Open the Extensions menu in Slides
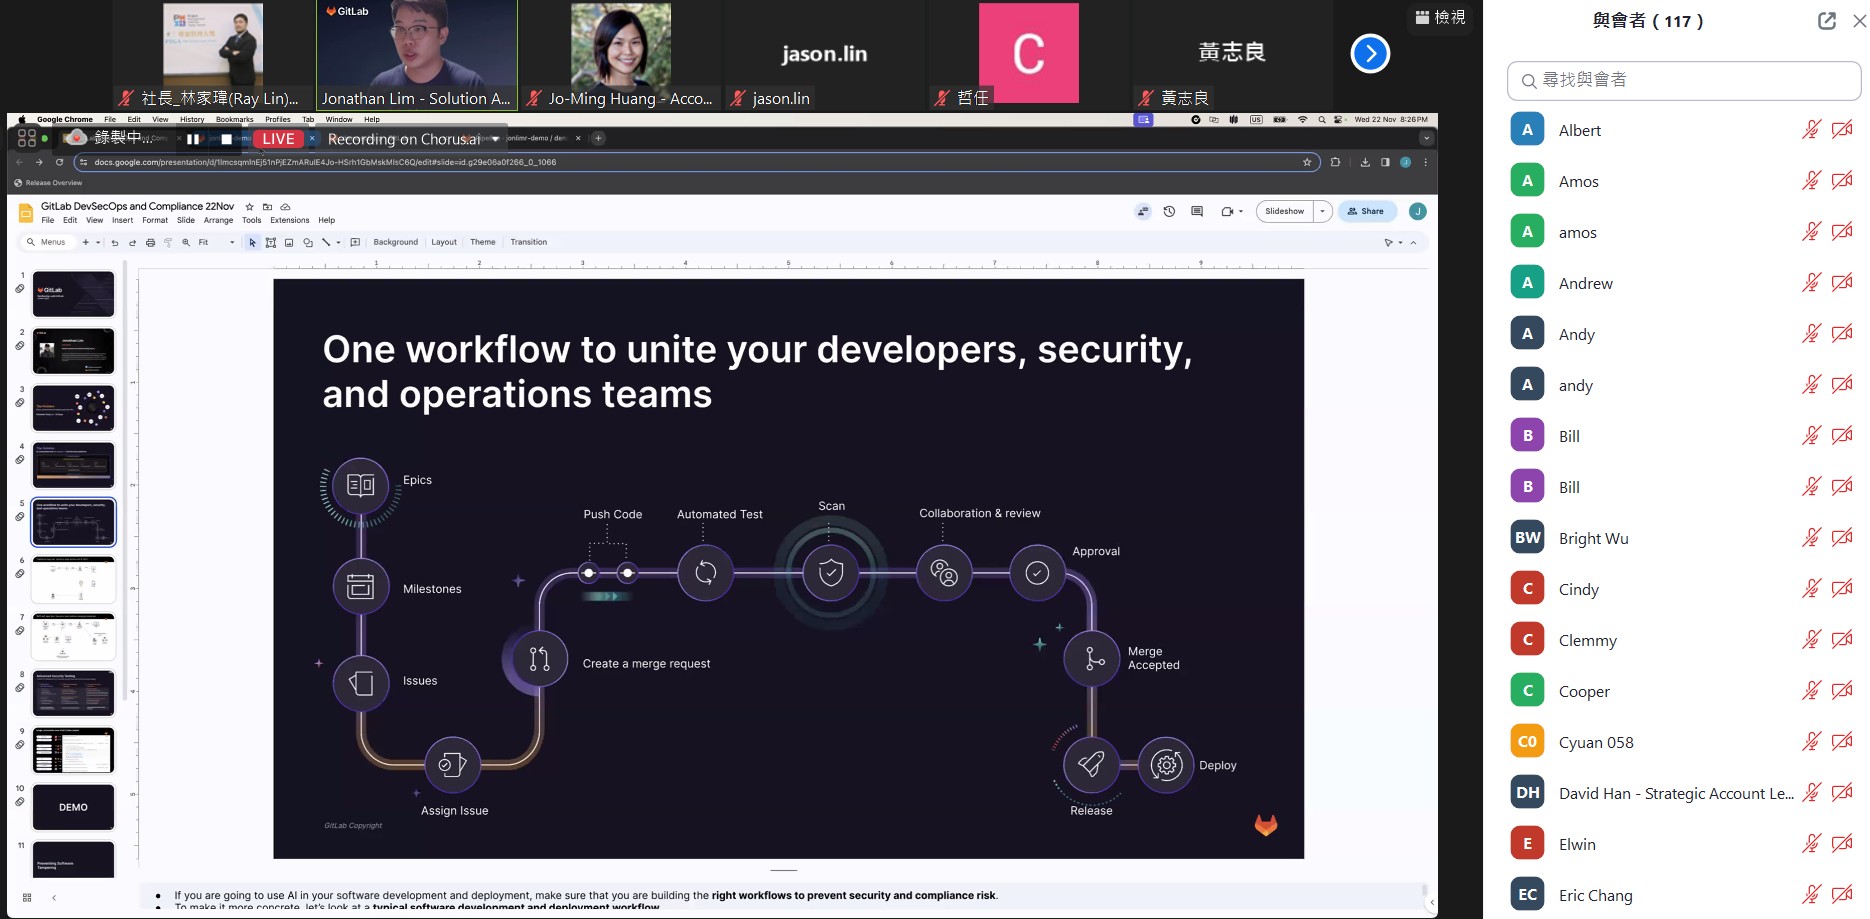 289,220
